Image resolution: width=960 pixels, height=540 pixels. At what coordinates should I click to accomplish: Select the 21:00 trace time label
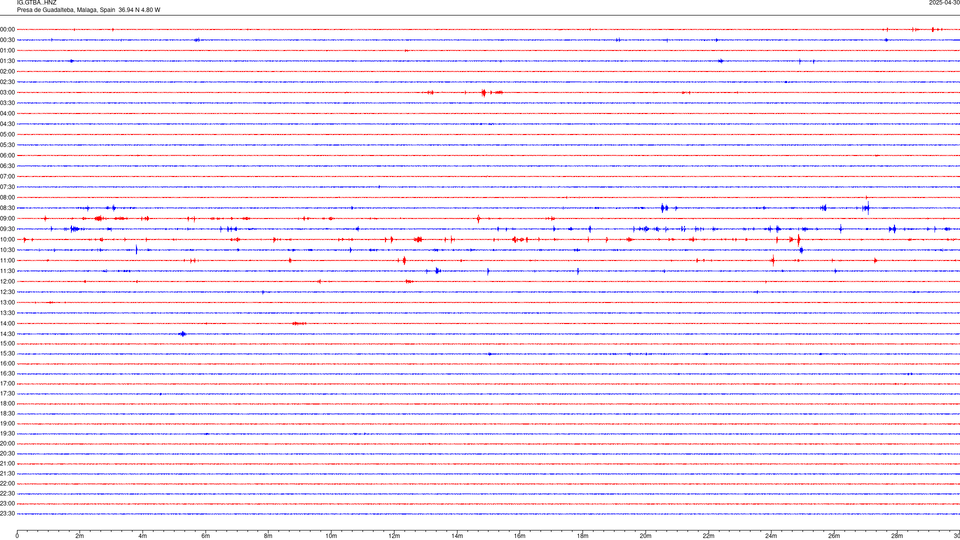click(x=7, y=463)
